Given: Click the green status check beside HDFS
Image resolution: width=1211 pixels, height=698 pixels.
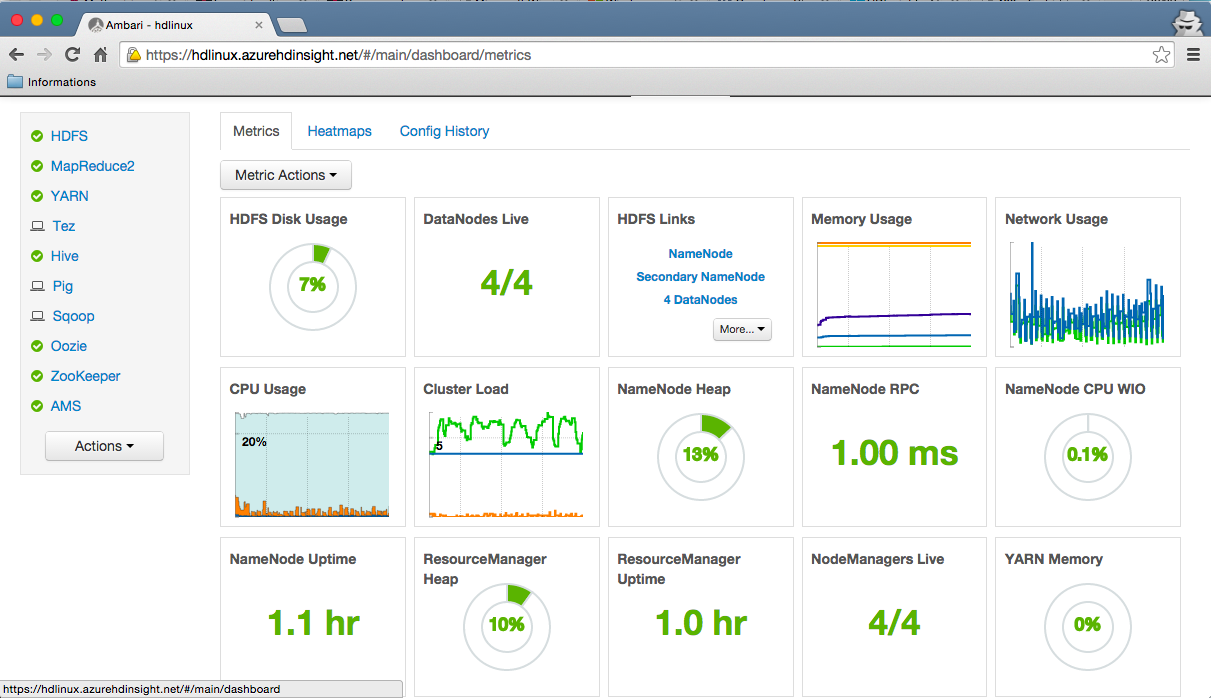Looking at the screenshot, I should click(37, 136).
